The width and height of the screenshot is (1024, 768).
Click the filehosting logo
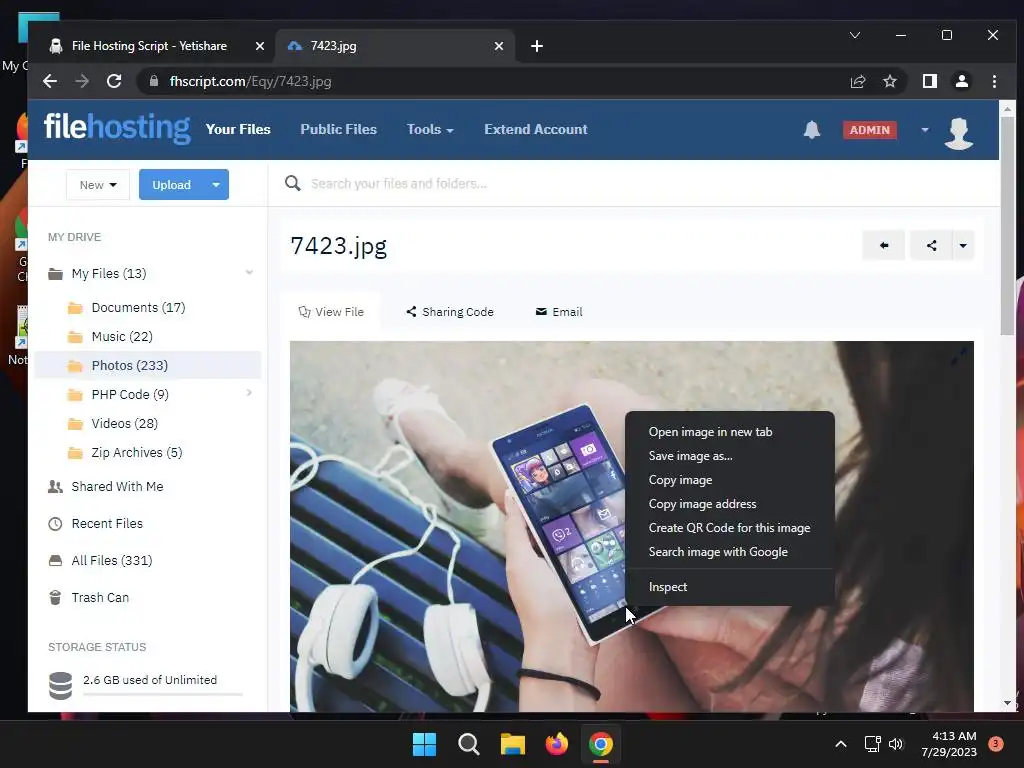[x=117, y=127]
